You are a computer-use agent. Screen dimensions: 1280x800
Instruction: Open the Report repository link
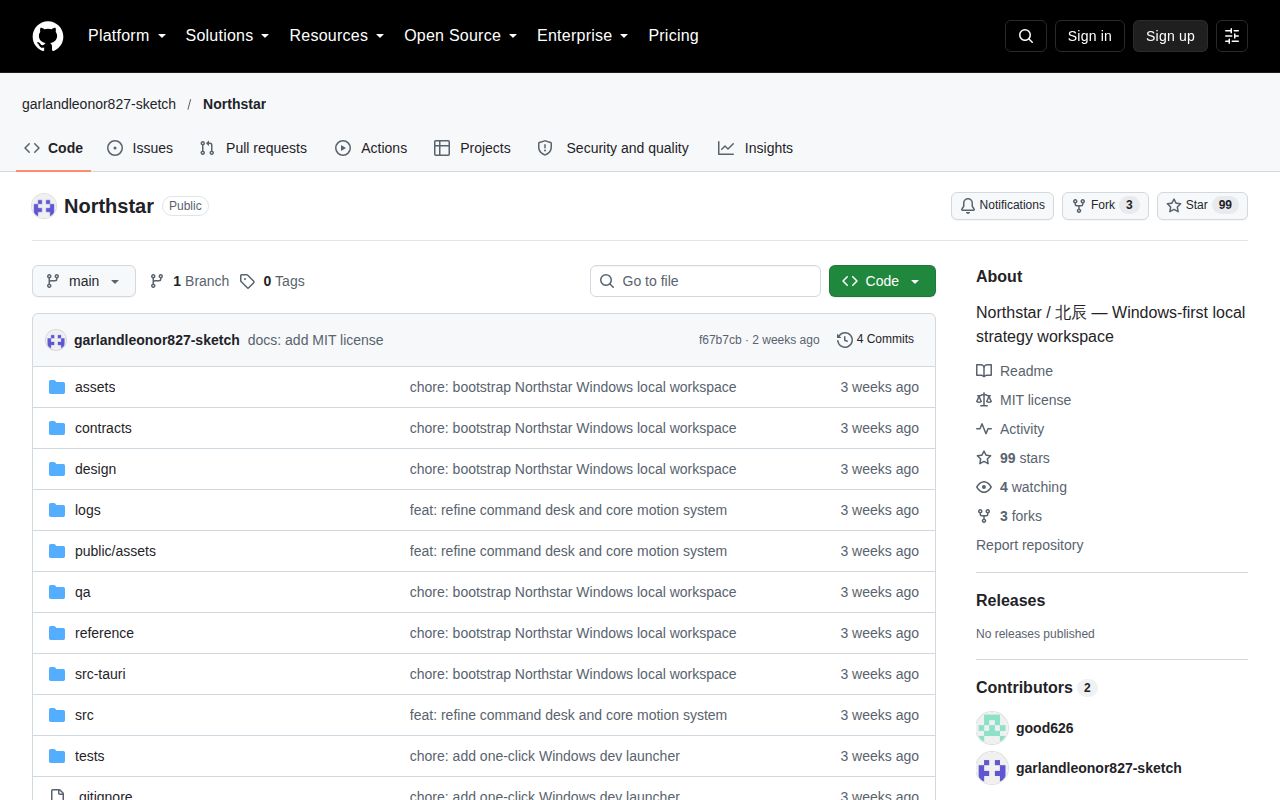coord(1029,545)
